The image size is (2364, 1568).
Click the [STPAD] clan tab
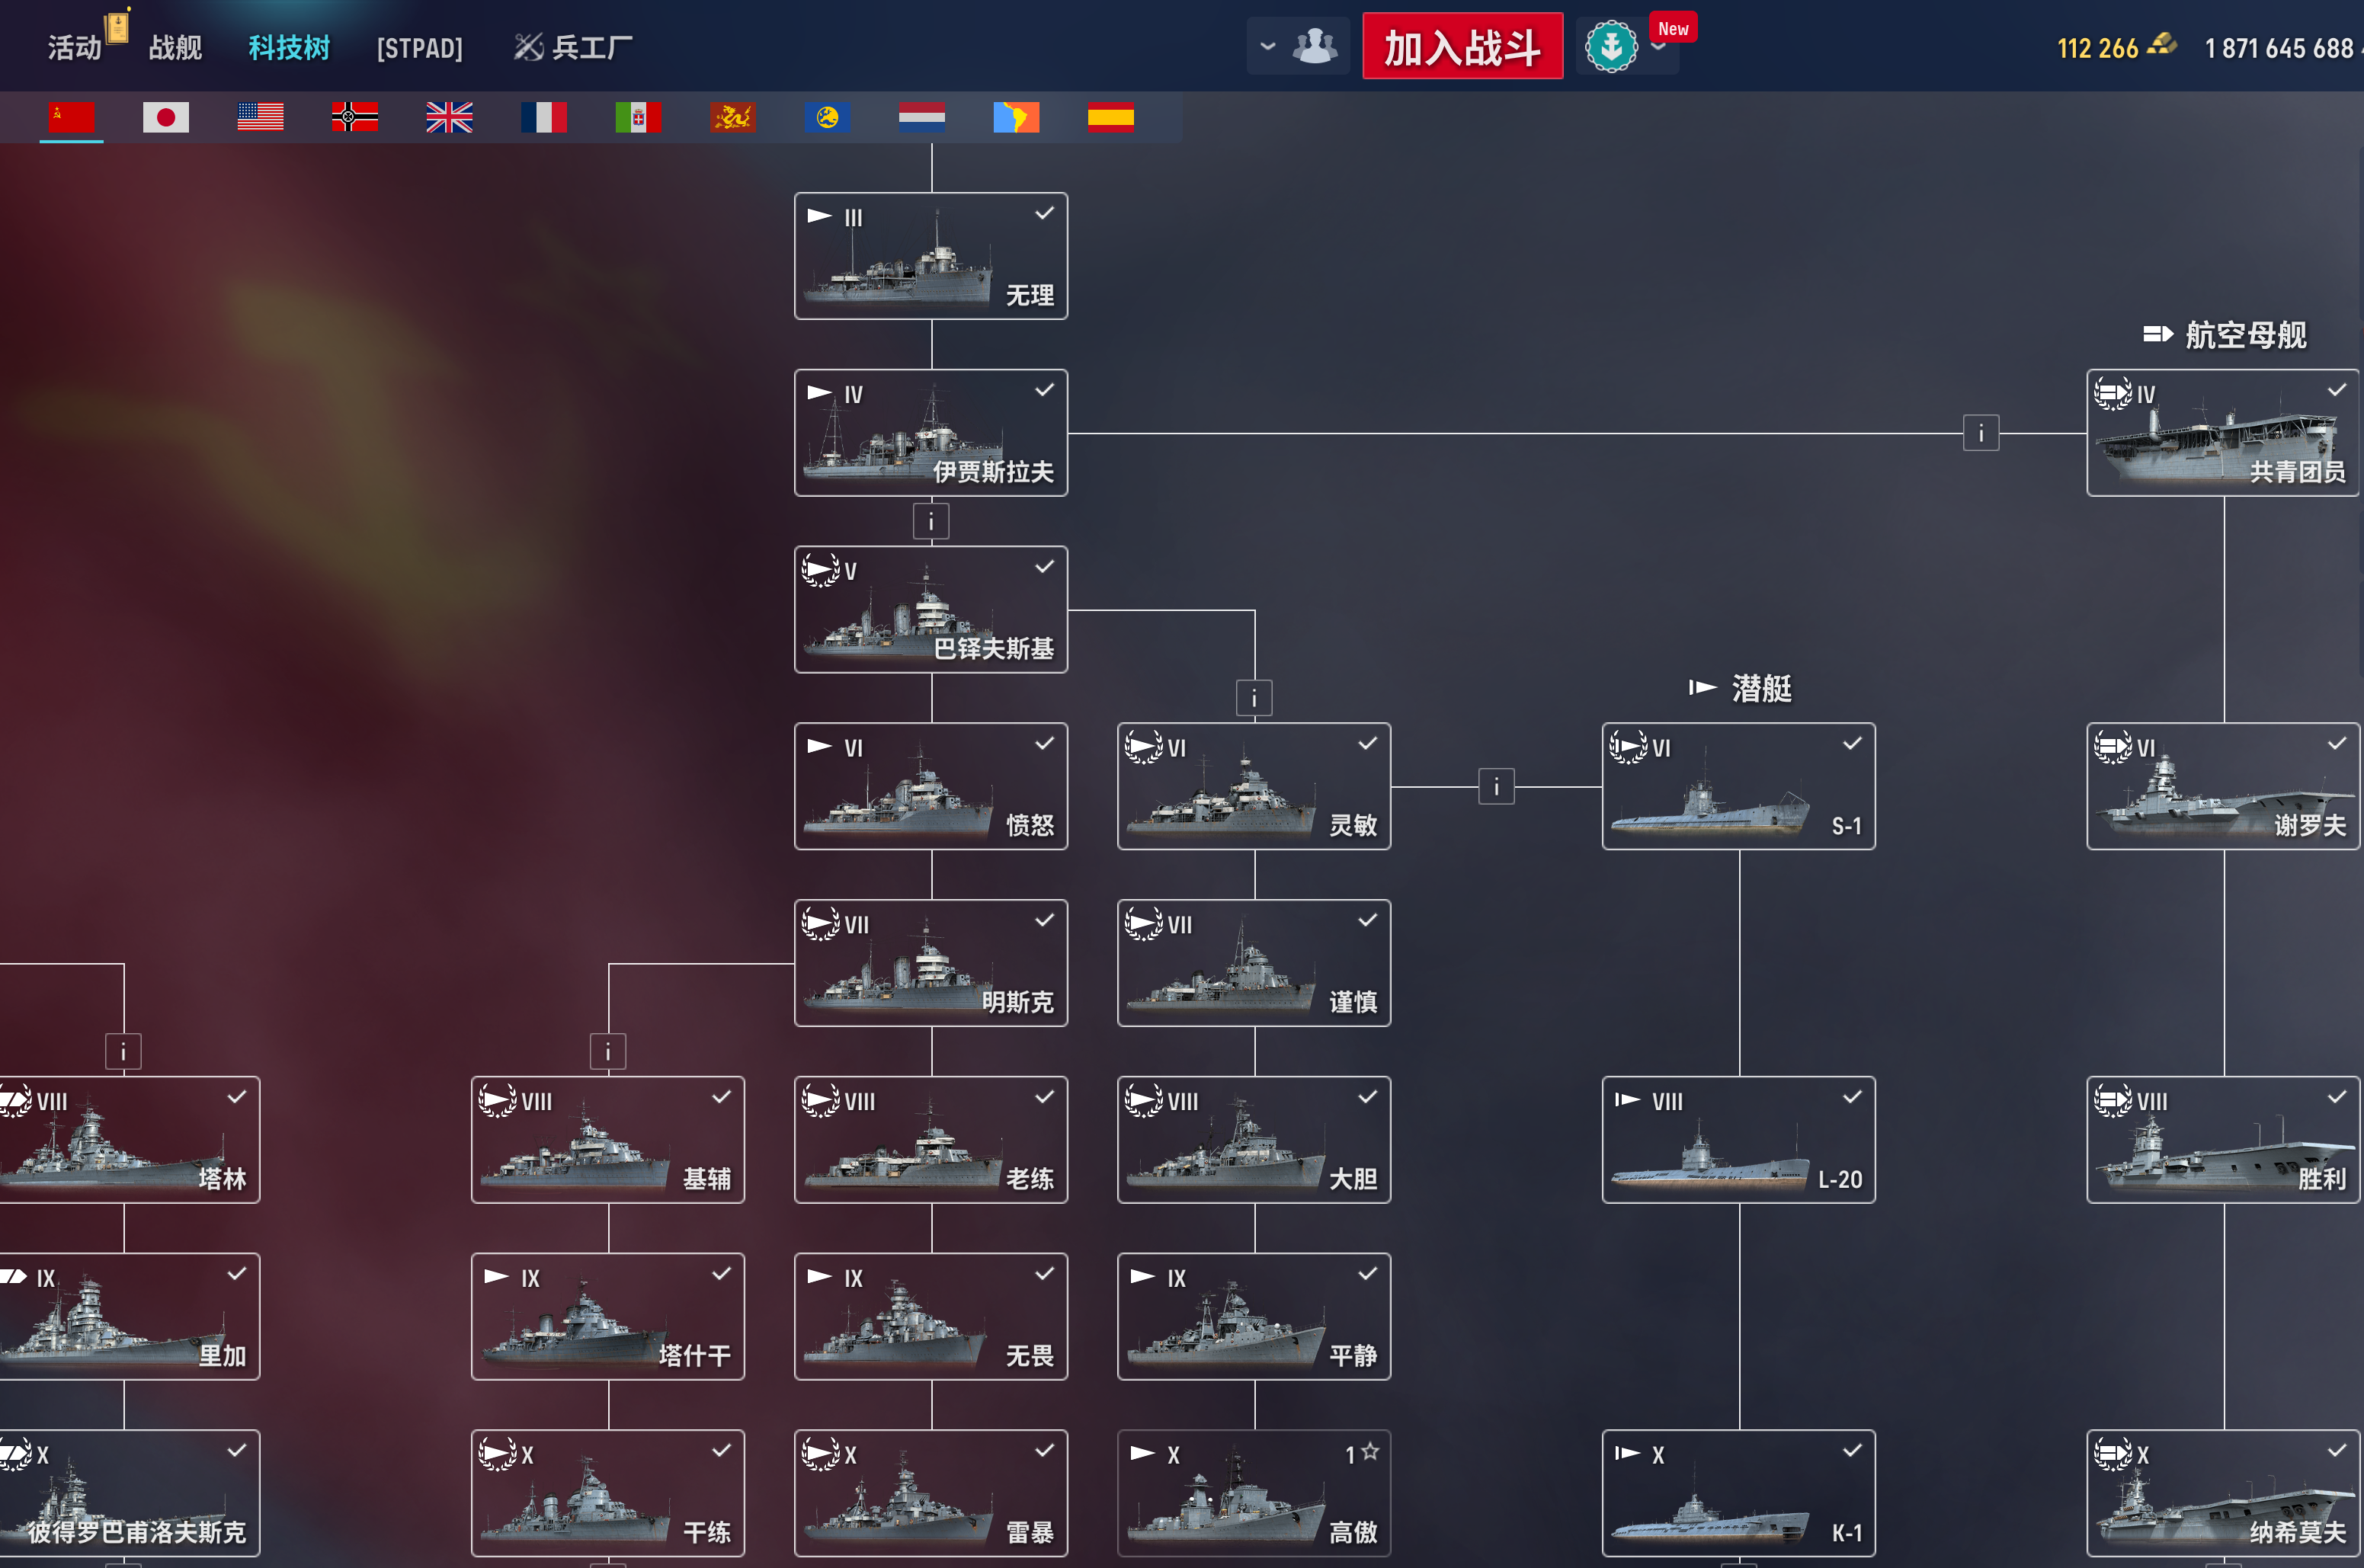tap(419, 47)
